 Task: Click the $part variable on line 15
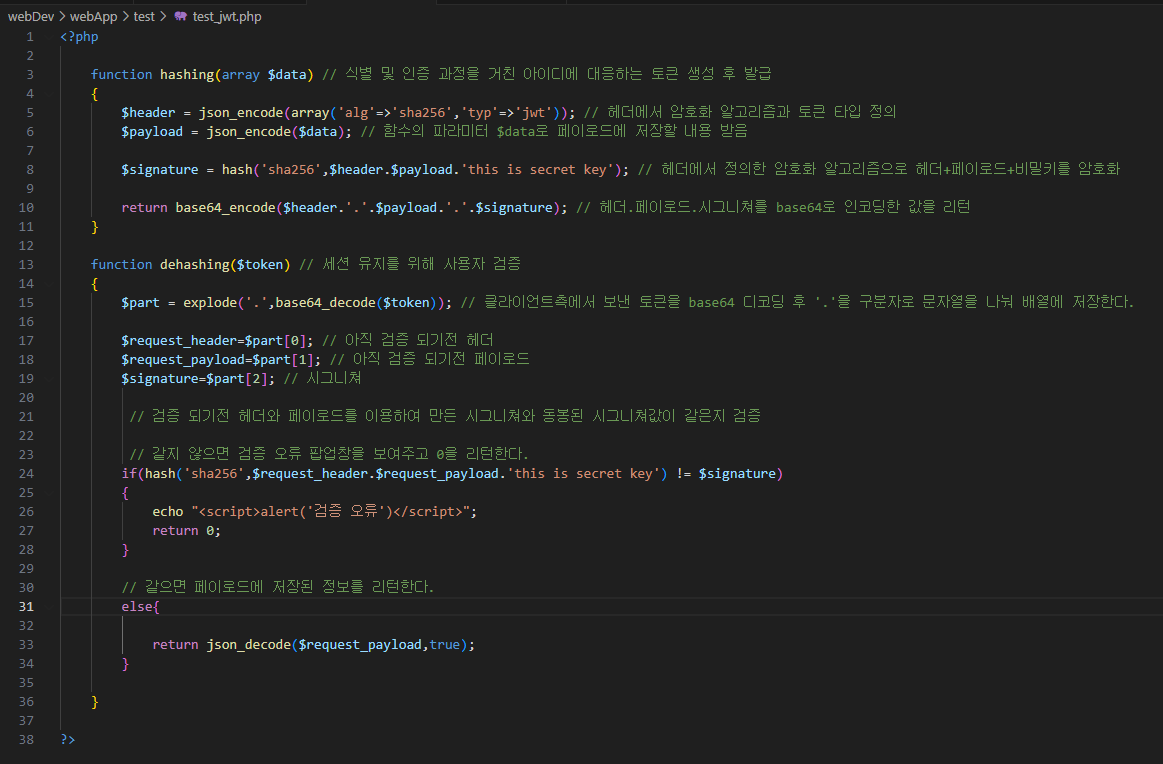point(140,303)
